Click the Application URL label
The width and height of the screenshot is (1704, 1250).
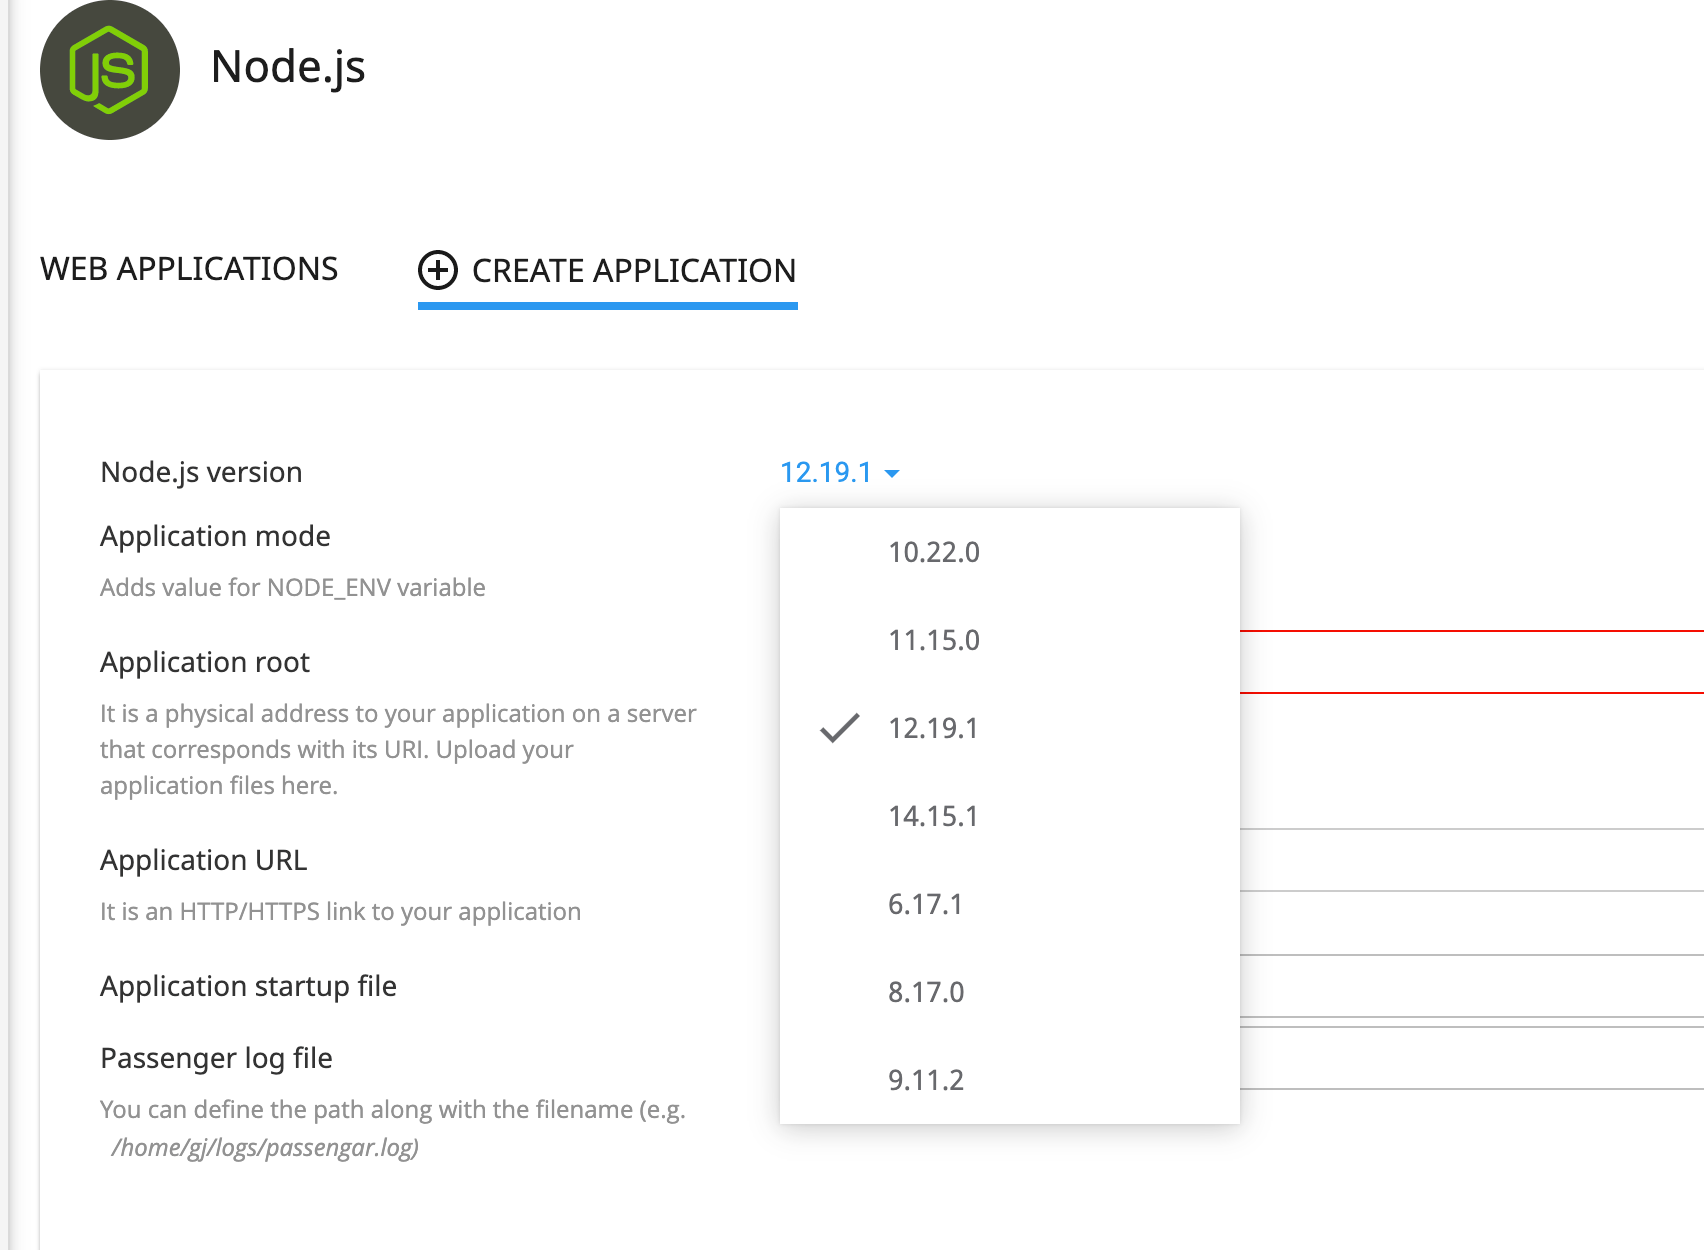204,860
